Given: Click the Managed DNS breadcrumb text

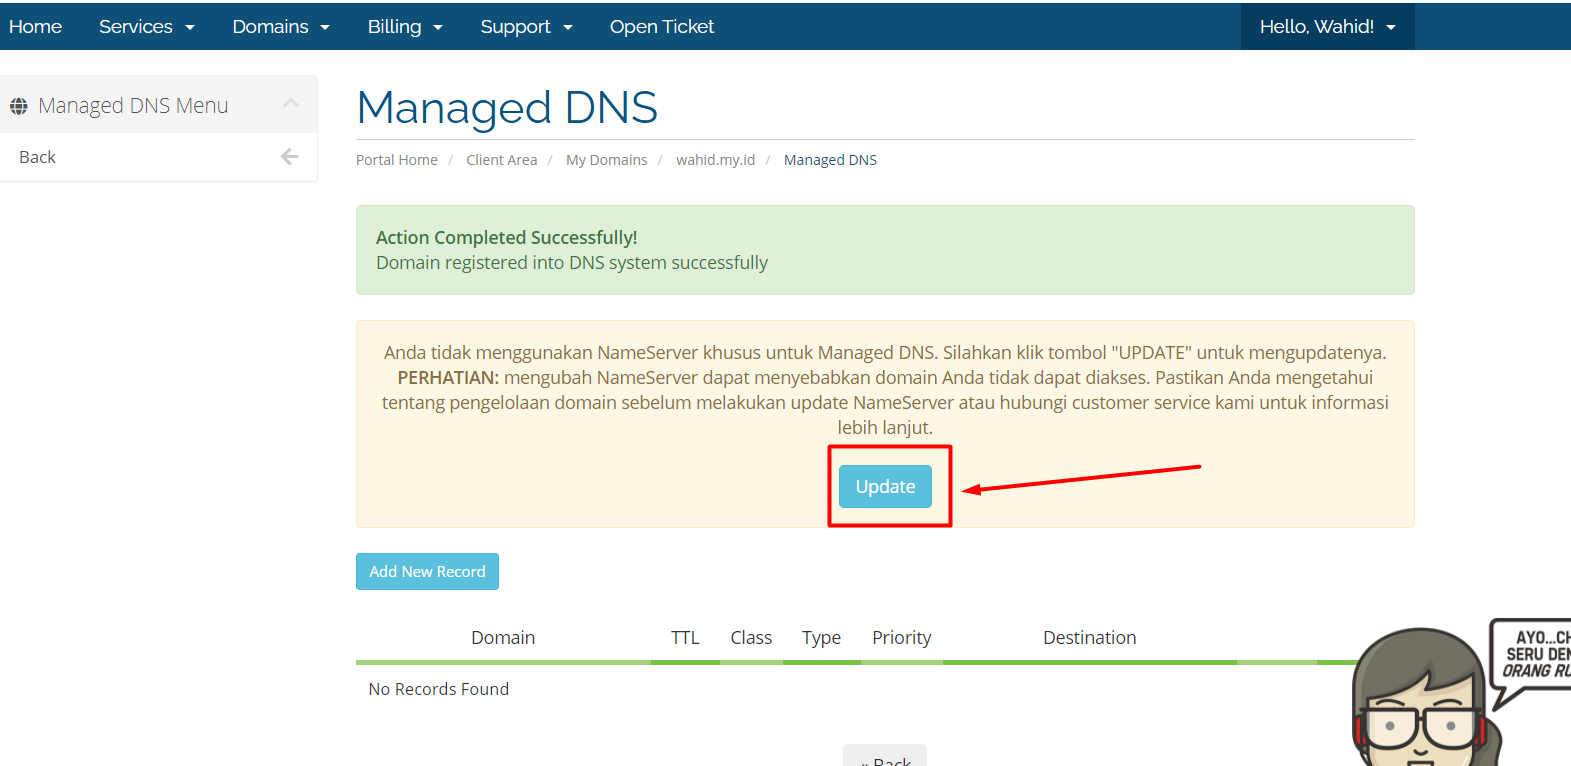Looking at the screenshot, I should click(830, 160).
